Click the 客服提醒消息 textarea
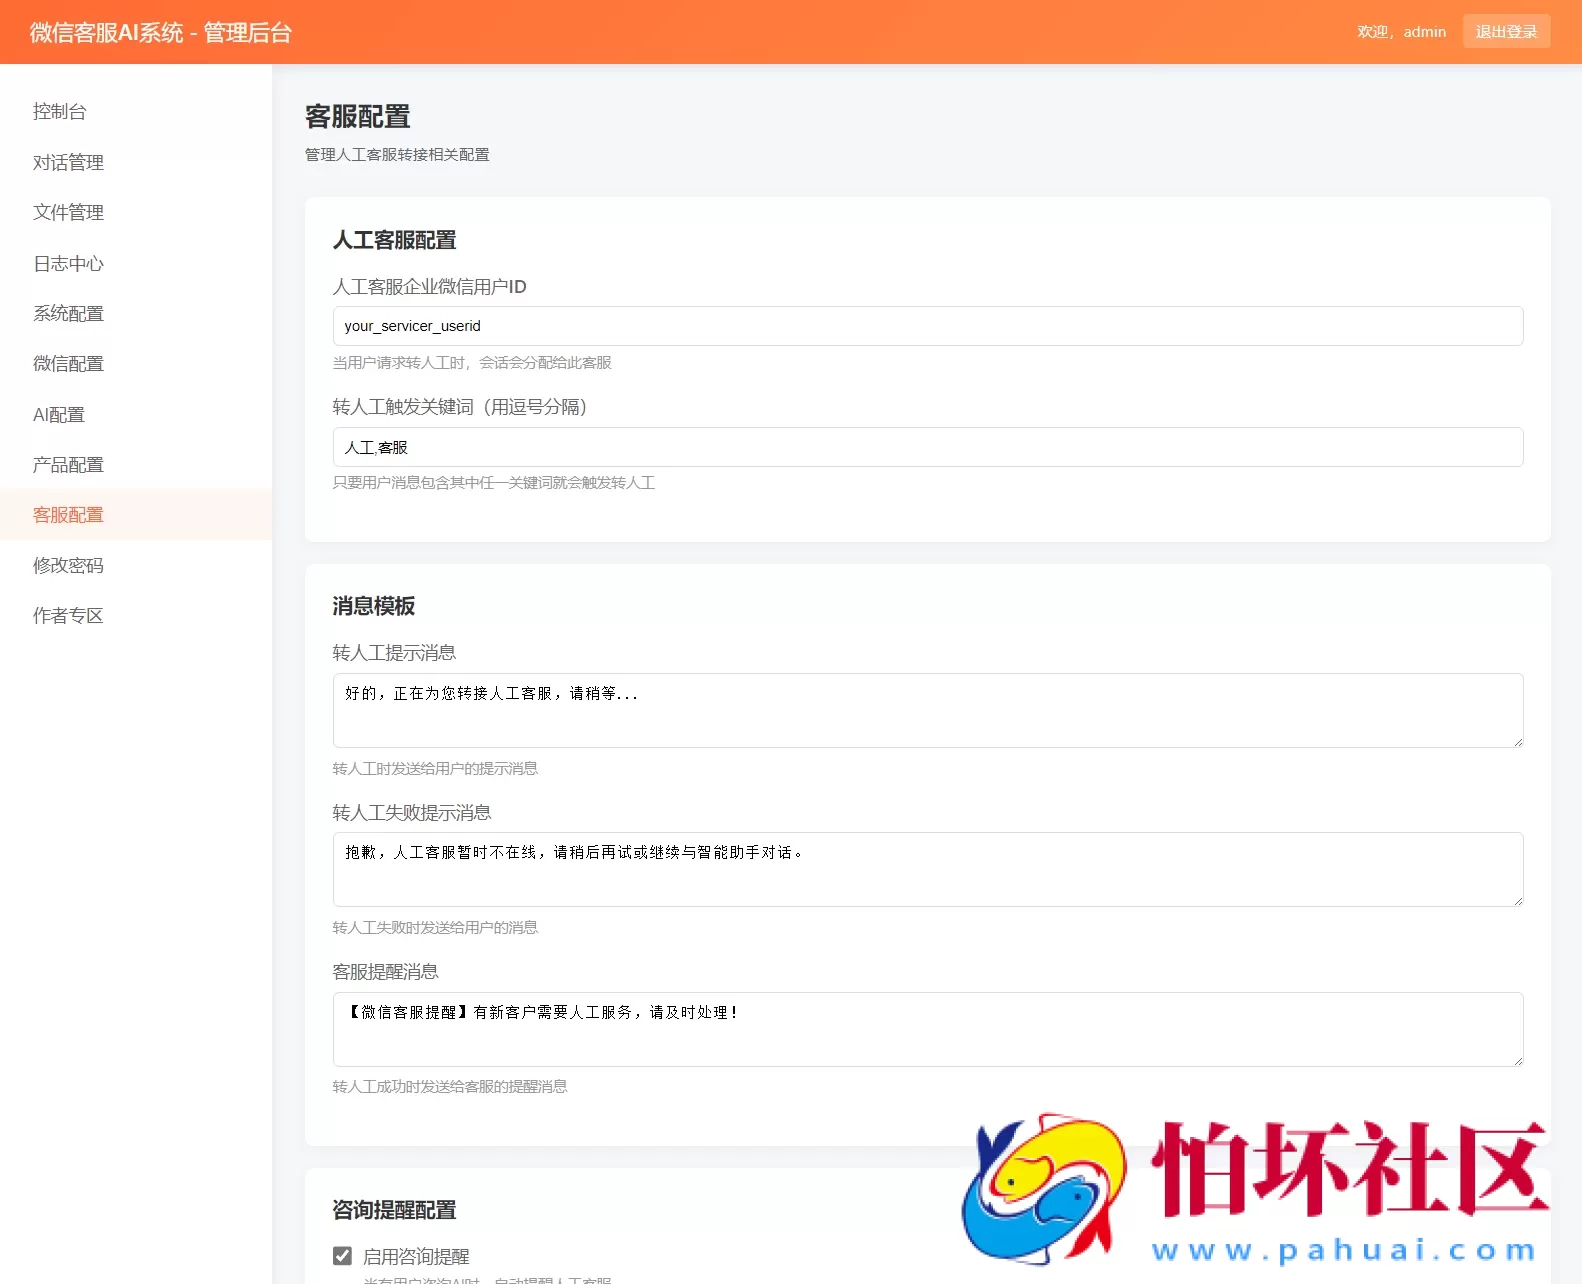1582x1284 pixels. (x=927, y=1029)
